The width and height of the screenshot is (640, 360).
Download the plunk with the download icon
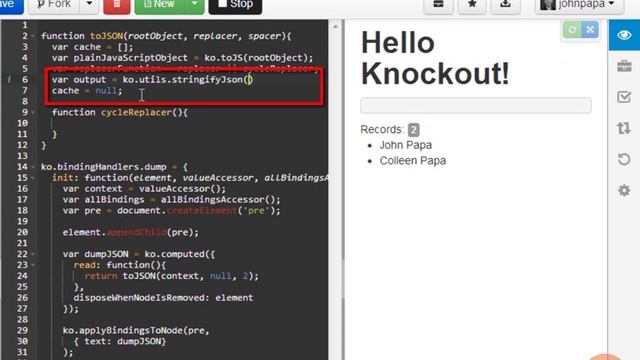click(x=505, y=5)
